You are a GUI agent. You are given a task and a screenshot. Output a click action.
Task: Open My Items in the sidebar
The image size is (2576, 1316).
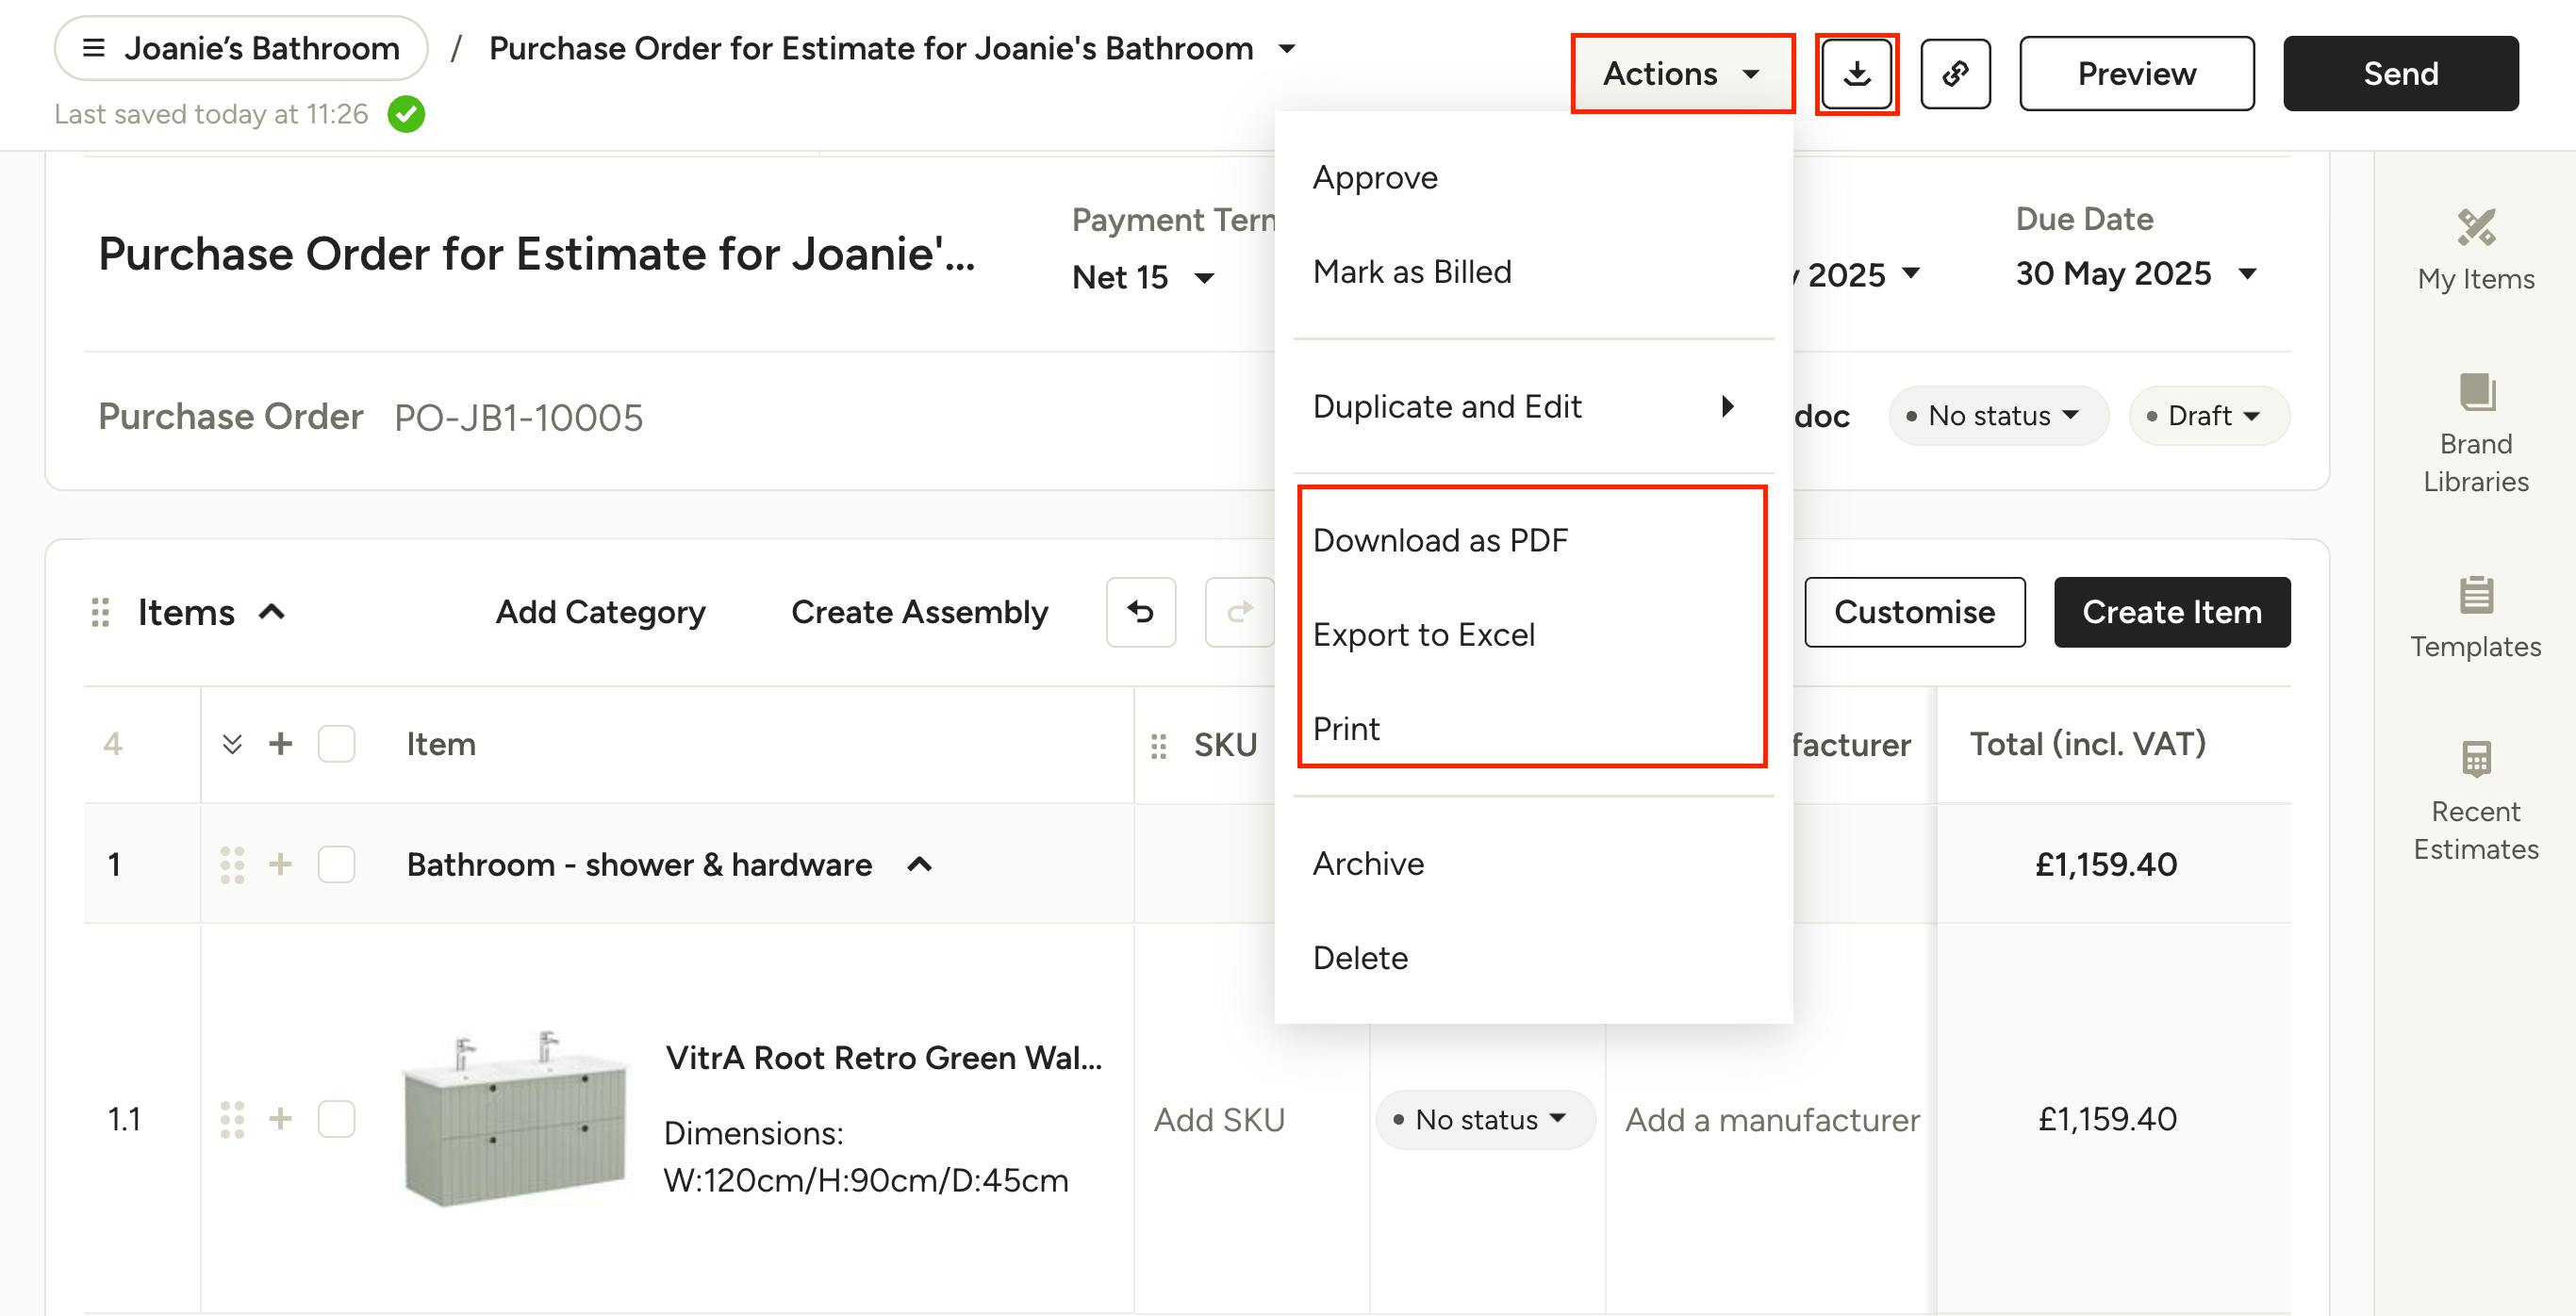click(2476, 250)
